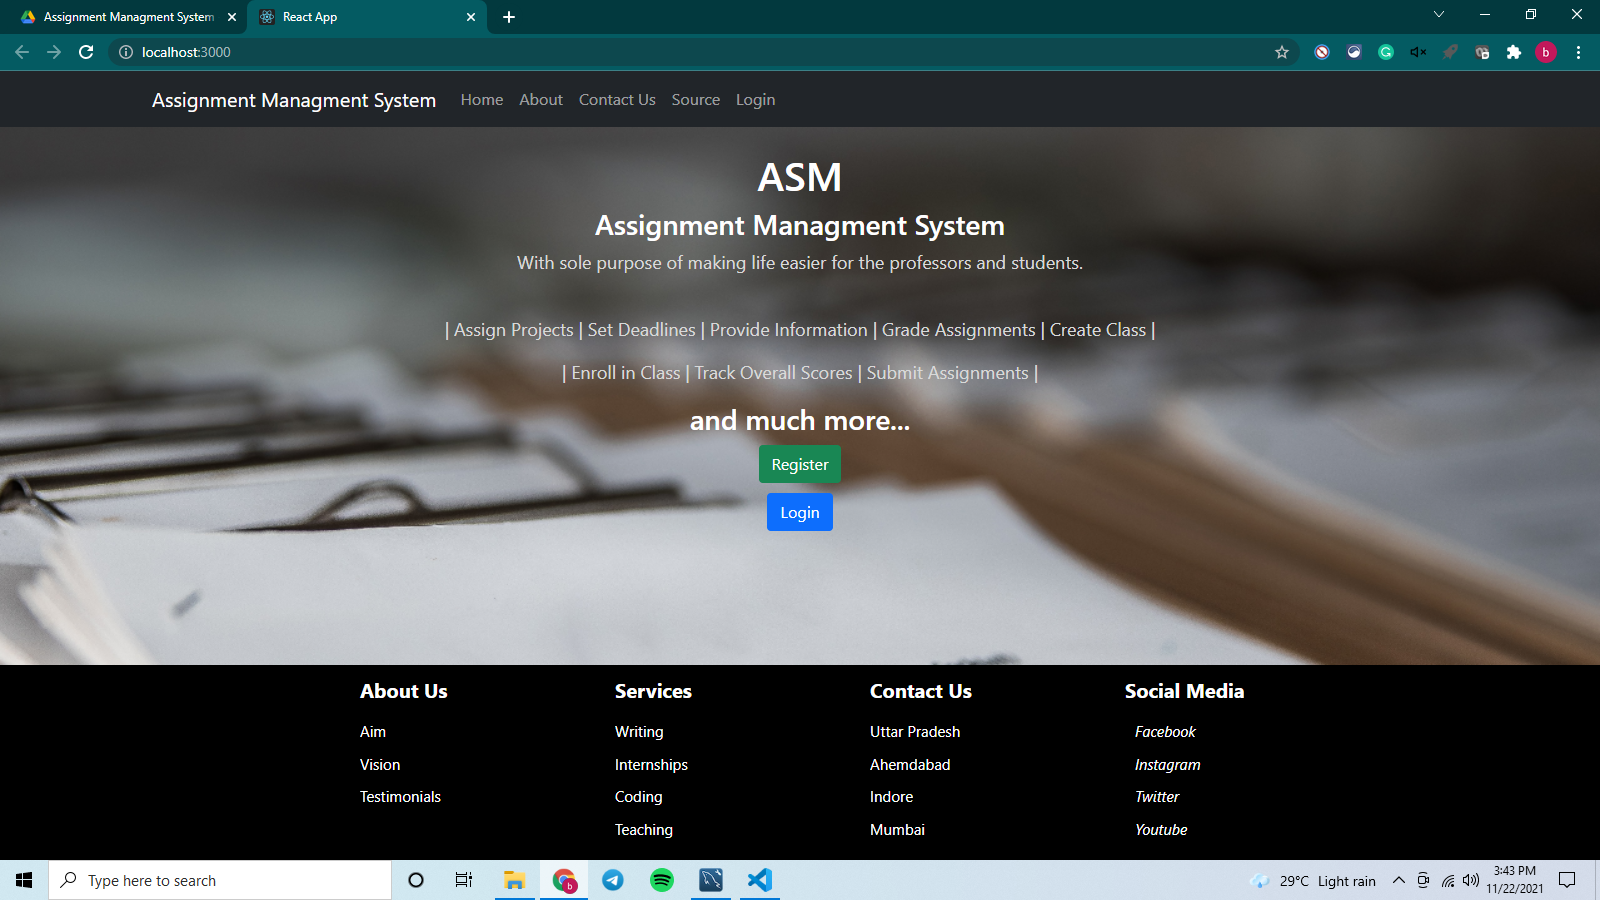Image resolution: width=1600 pixels, height=900 pixels.
Task: Open the Contact Us navbar link
Action: (x=617, y=100)
